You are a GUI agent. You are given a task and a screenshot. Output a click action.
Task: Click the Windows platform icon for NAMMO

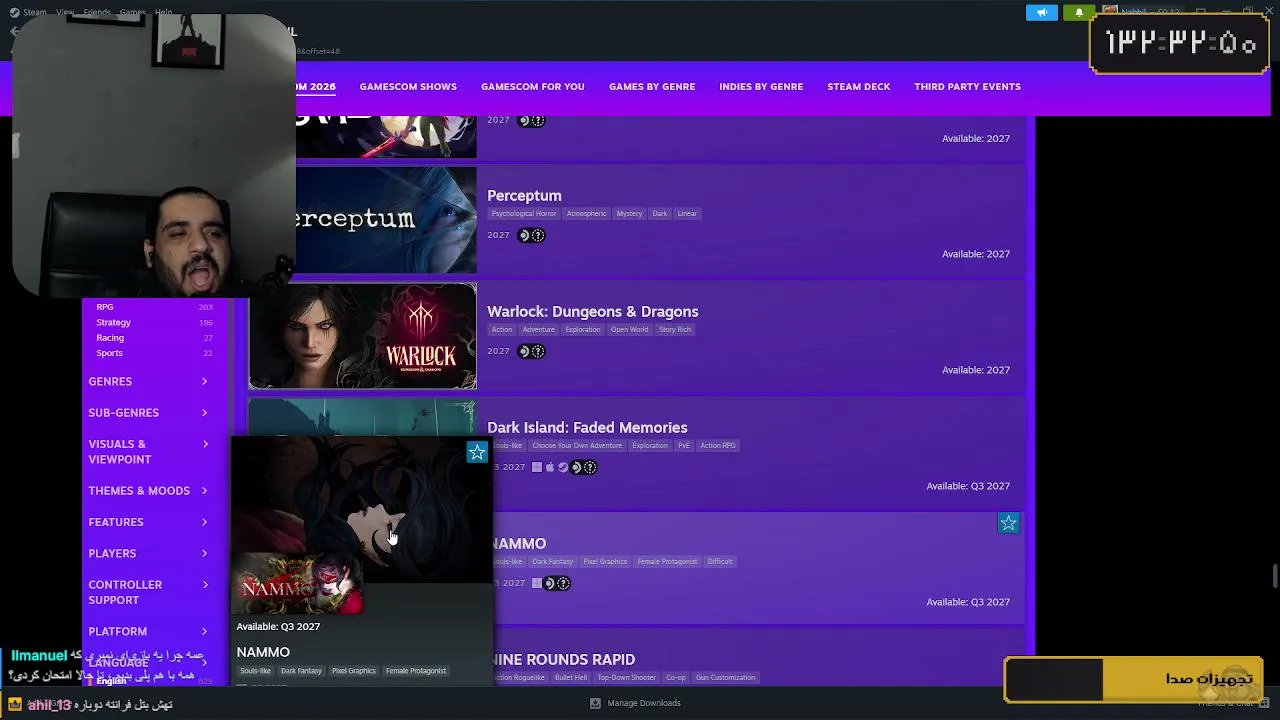coord(537,583)
